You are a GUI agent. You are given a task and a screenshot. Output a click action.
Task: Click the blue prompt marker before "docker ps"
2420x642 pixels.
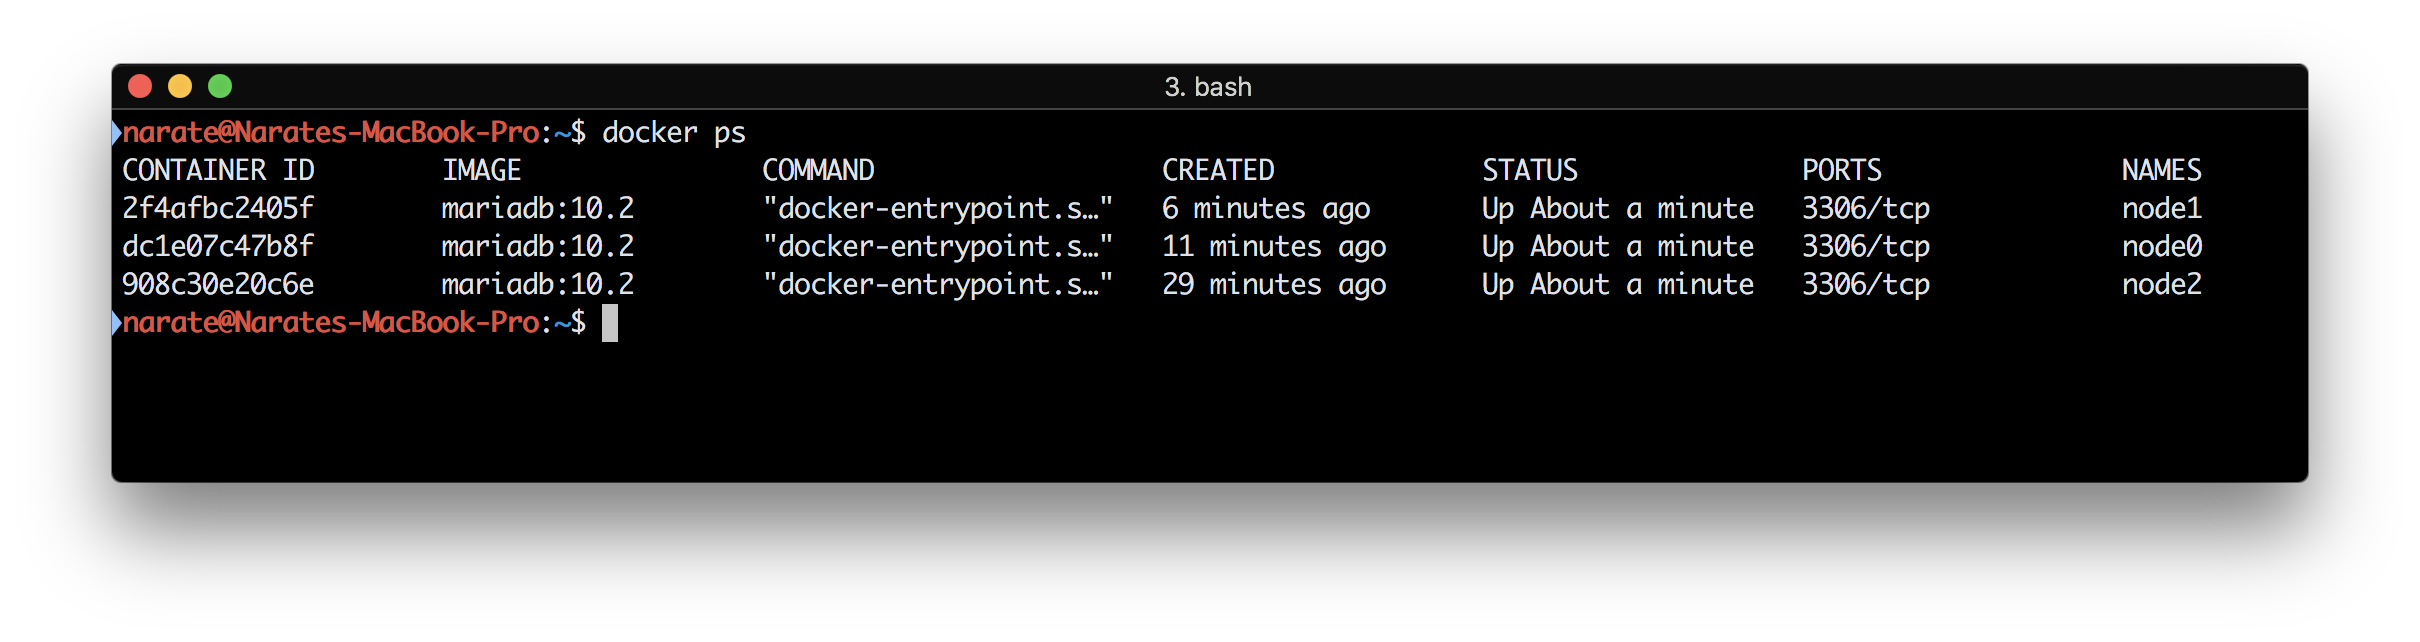pyautogui.click(x=116, y=133)
